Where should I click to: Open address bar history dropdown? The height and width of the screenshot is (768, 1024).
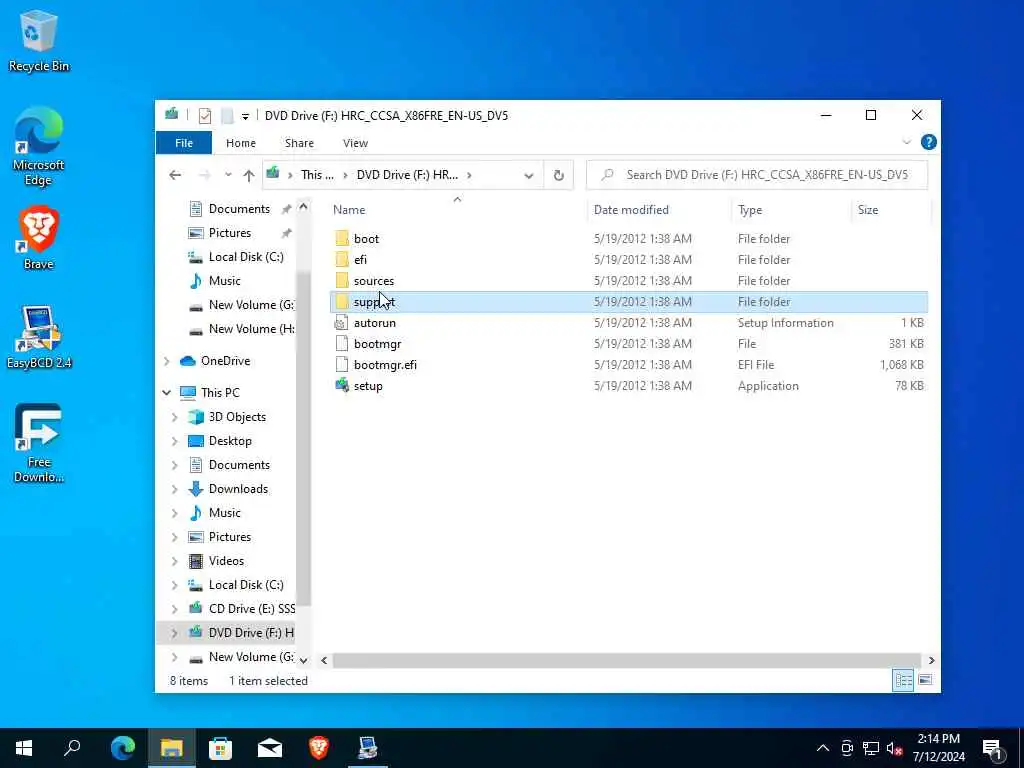(528, 175)
